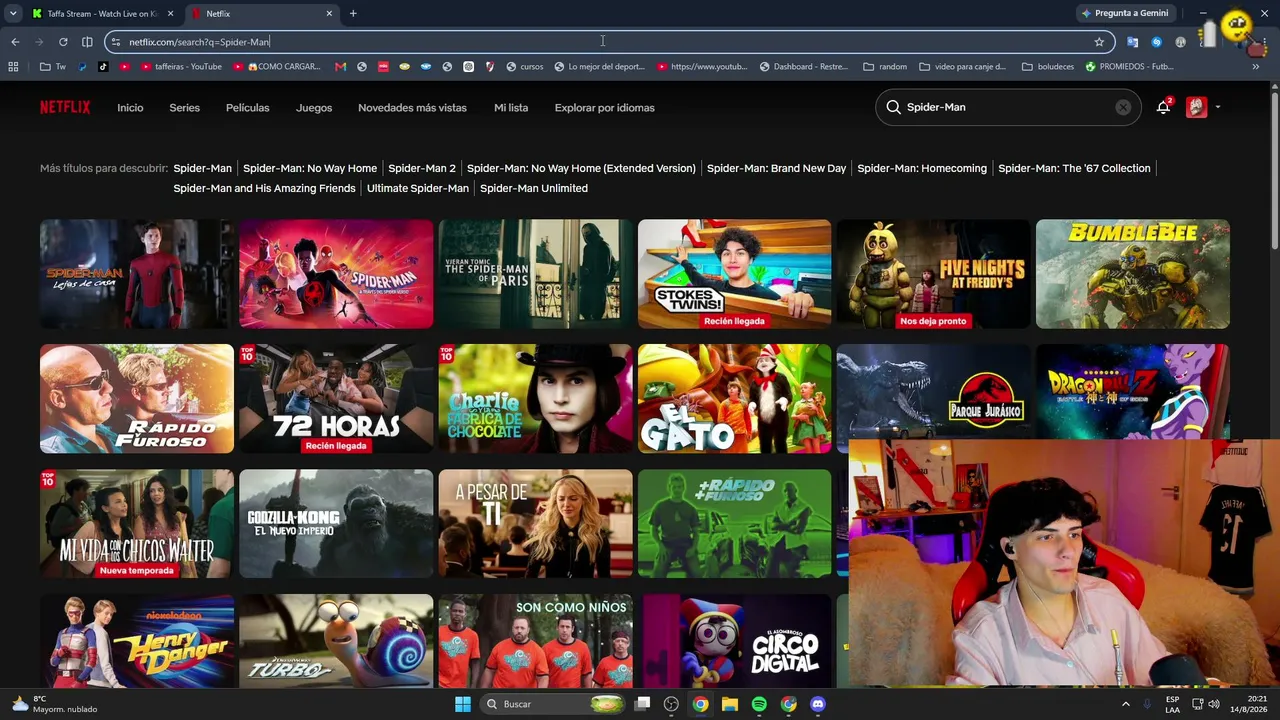Image resolution: width=1280 pixels, height=720 pixels.
Task: Open Mi lista in Netflix nav
Action: pyautogui.click(x=511, y=107)
